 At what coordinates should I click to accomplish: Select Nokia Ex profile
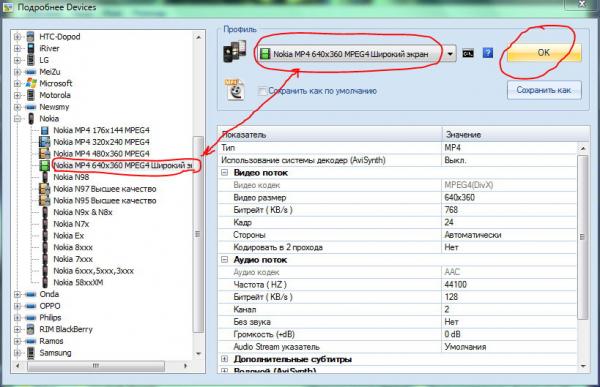click(x=68, y=236)
